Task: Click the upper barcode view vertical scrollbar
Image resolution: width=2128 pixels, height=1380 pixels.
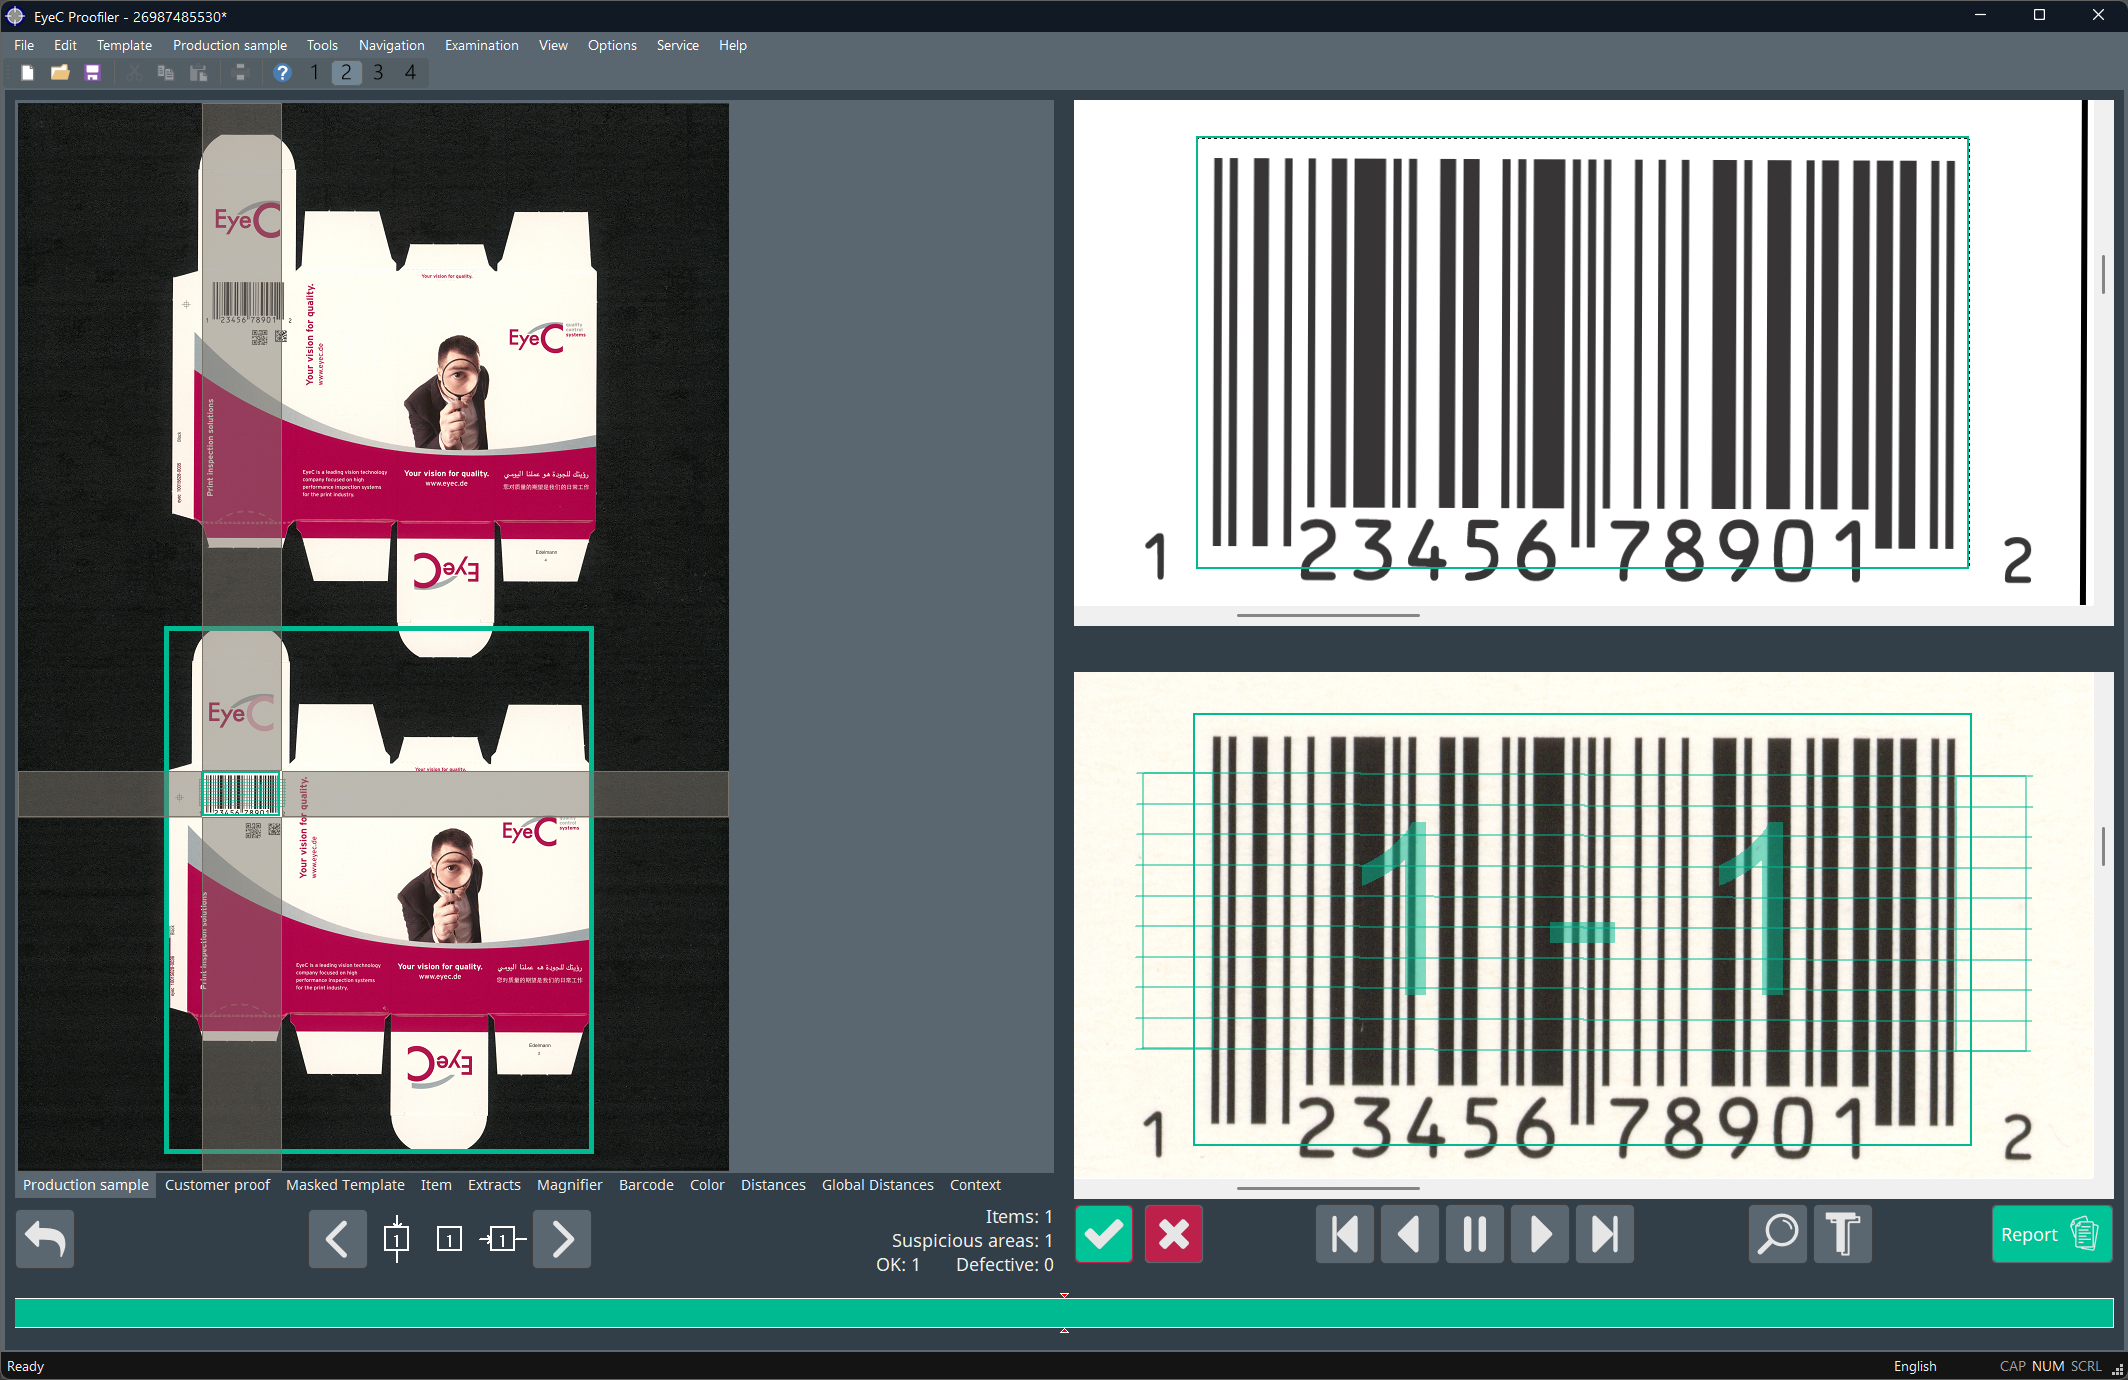Action: click(2103, 273)
